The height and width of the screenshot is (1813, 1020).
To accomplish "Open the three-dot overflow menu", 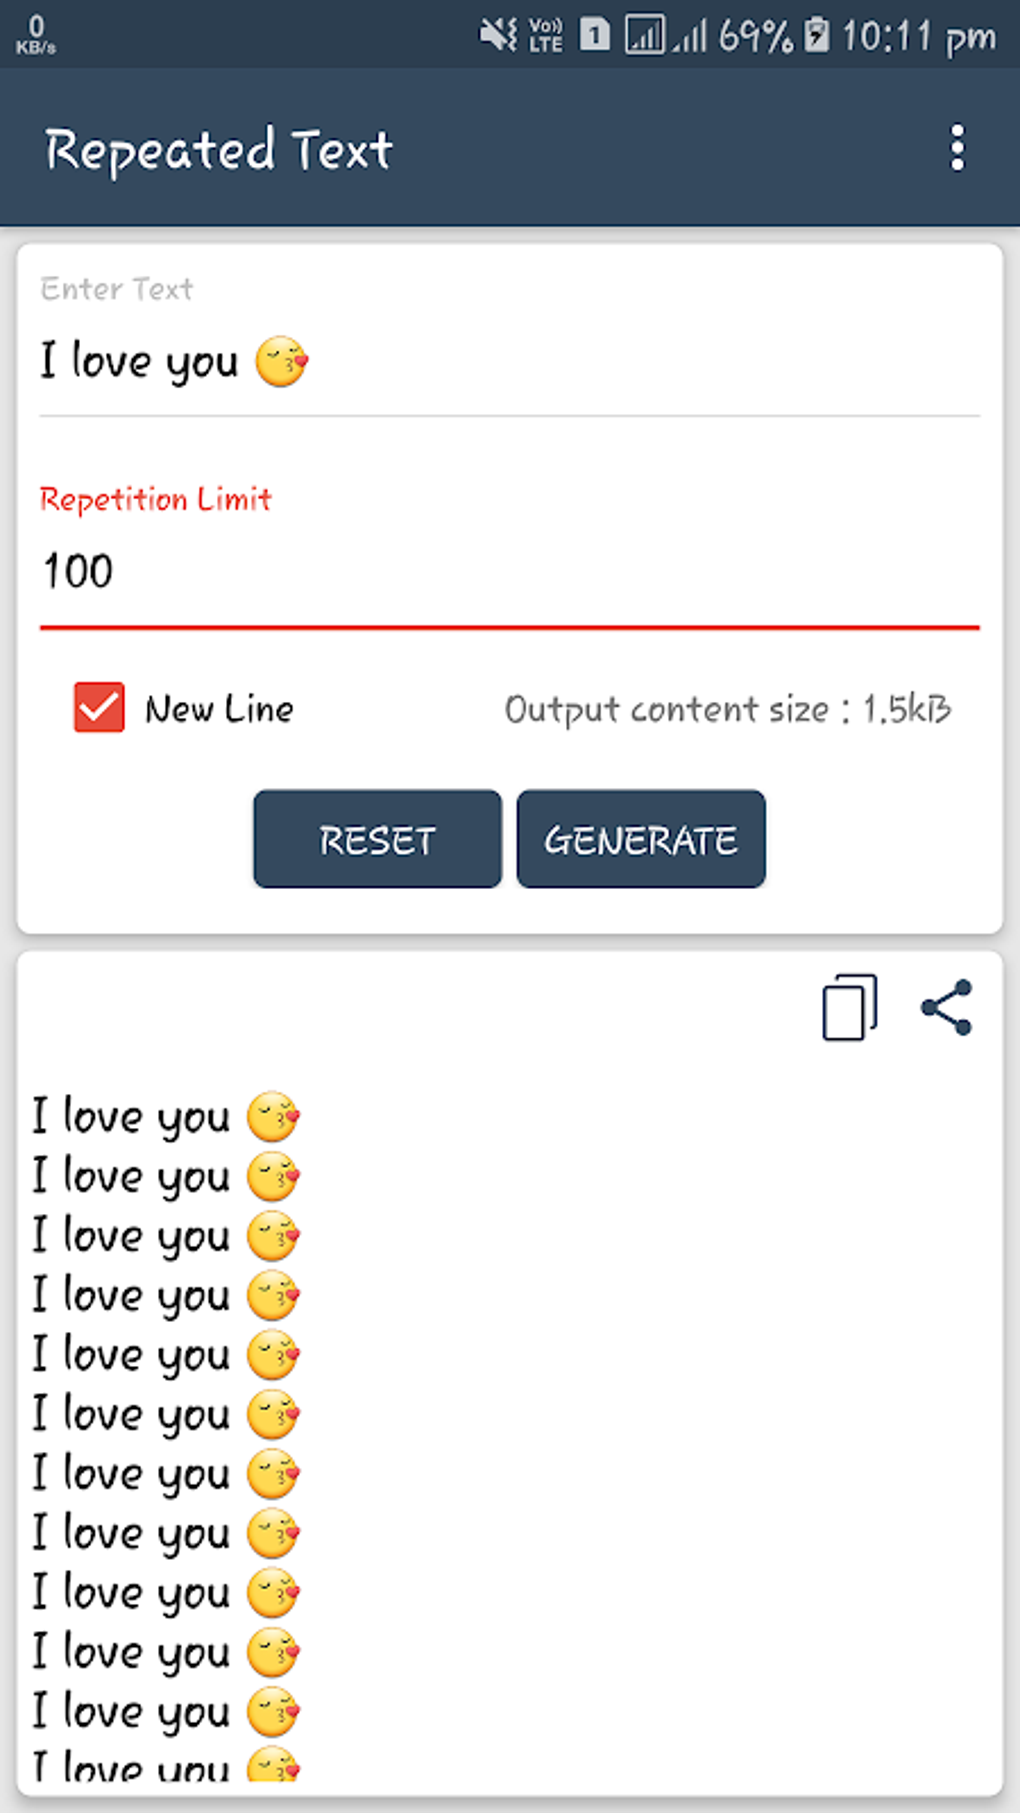I will [x=957, y=148].
